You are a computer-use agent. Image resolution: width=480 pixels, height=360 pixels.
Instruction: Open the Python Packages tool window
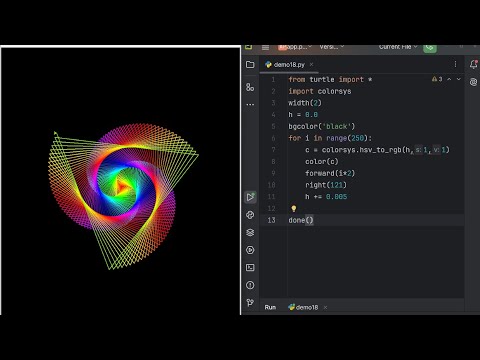250,215
